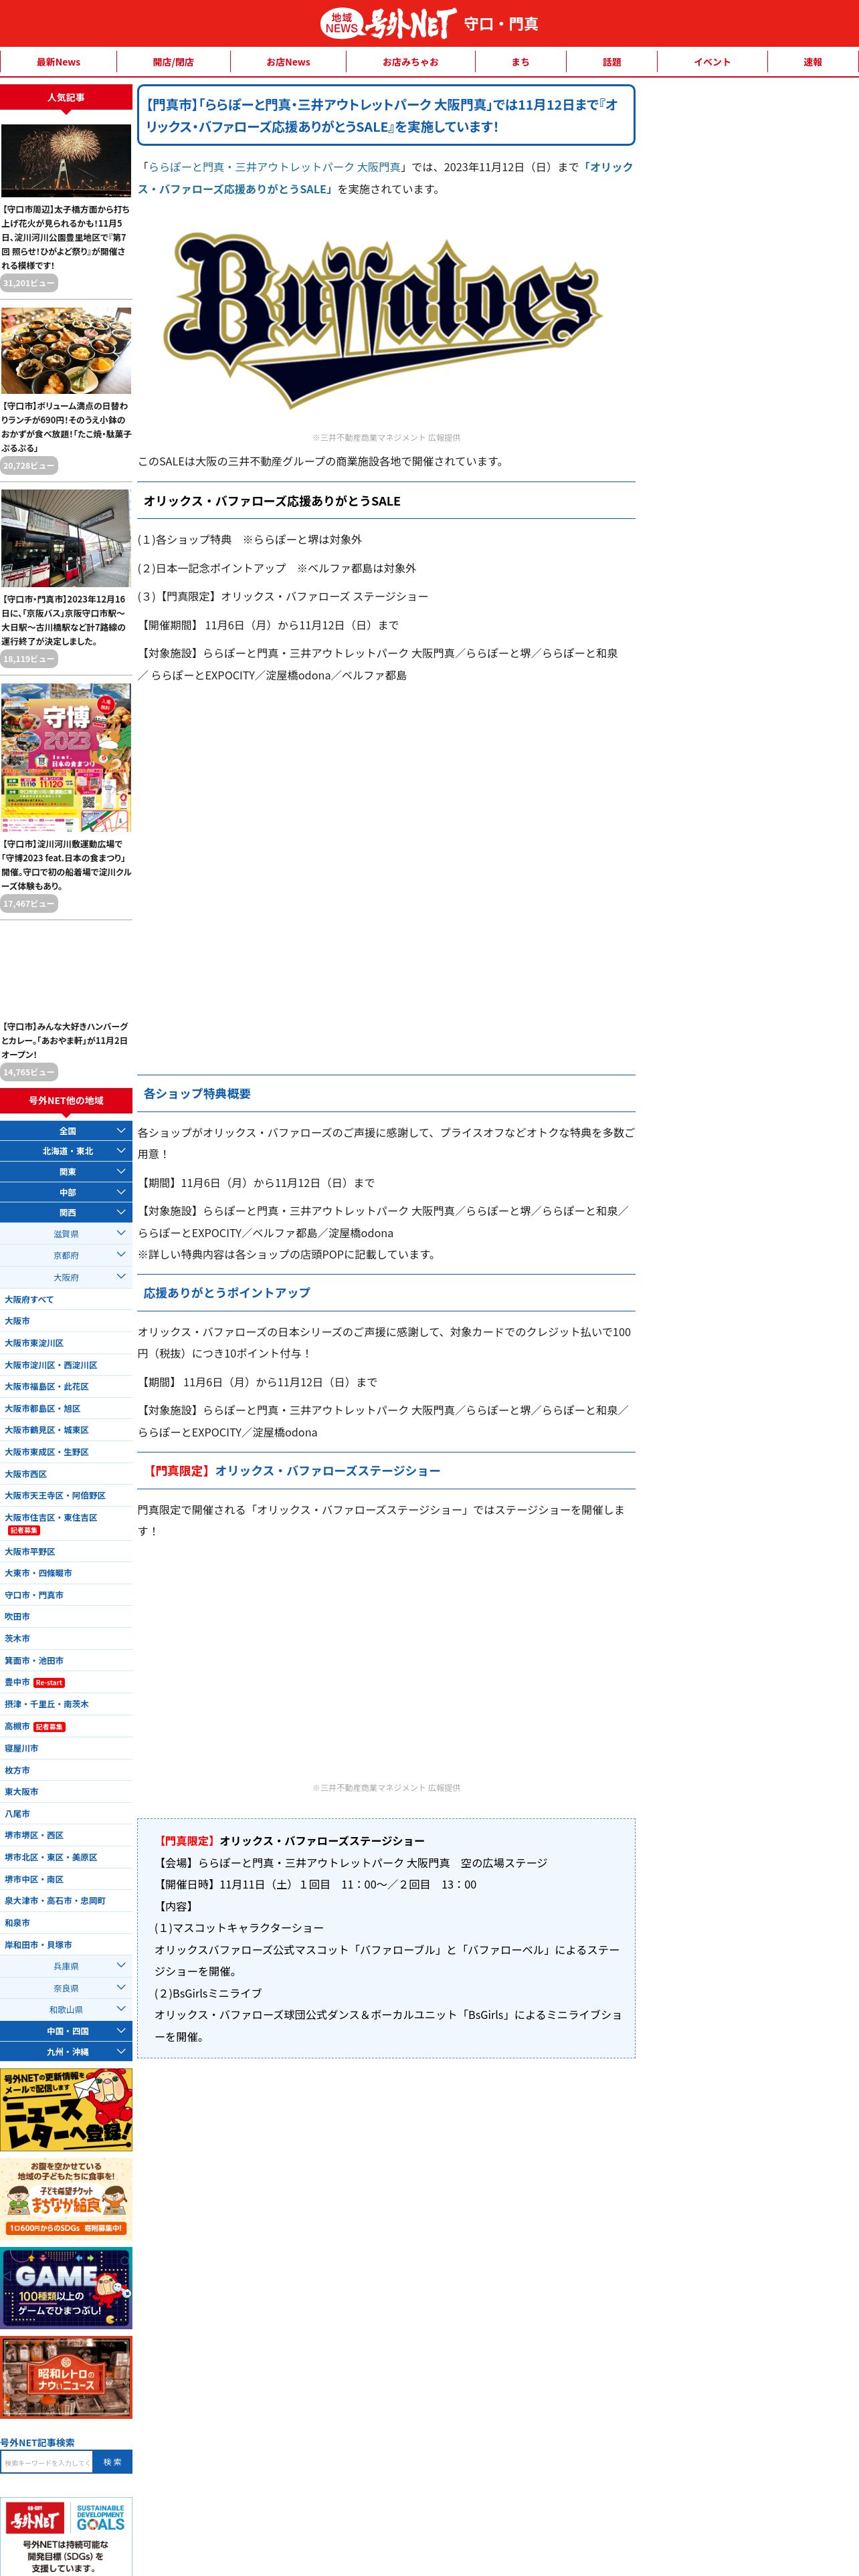This screenshot has height=2576, width=859.
Task: Open the fireworks article thumbnail
Action: tap(66, 160)
